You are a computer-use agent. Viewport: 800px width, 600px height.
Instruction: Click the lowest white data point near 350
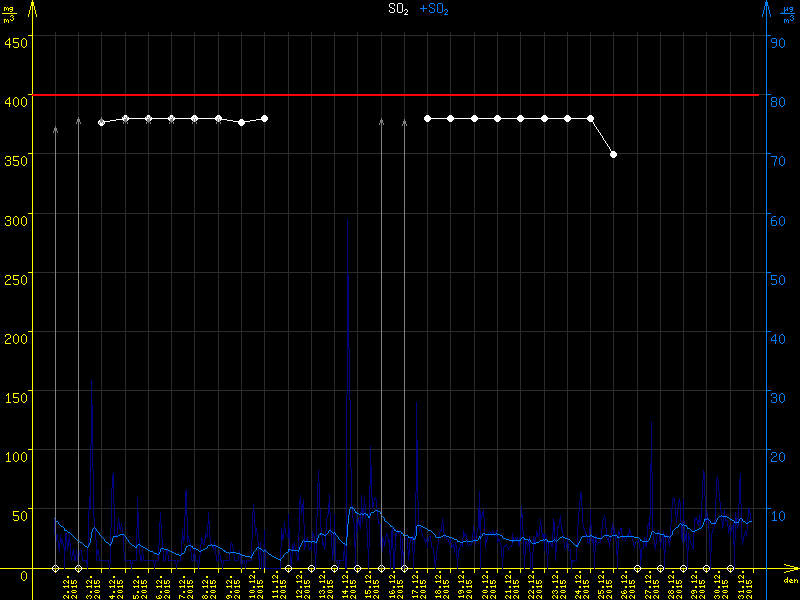pyautogui.click(x=613, y=155)
